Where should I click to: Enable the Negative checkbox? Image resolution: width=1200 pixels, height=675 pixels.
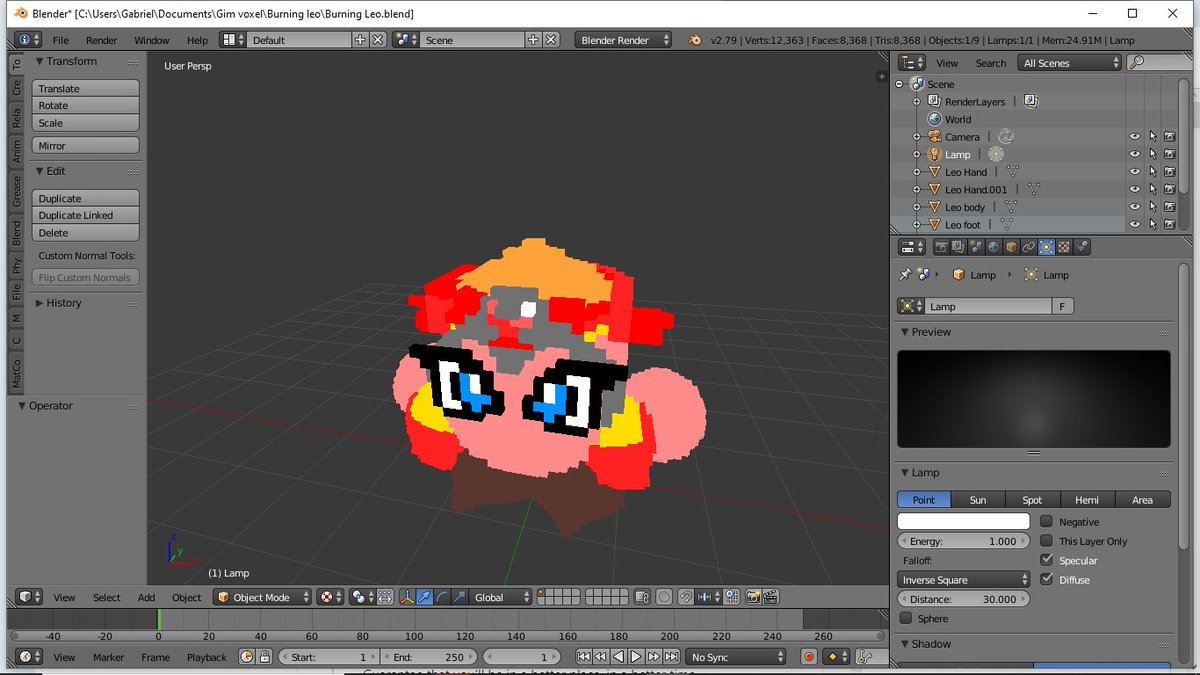[x=1046, y=522]
